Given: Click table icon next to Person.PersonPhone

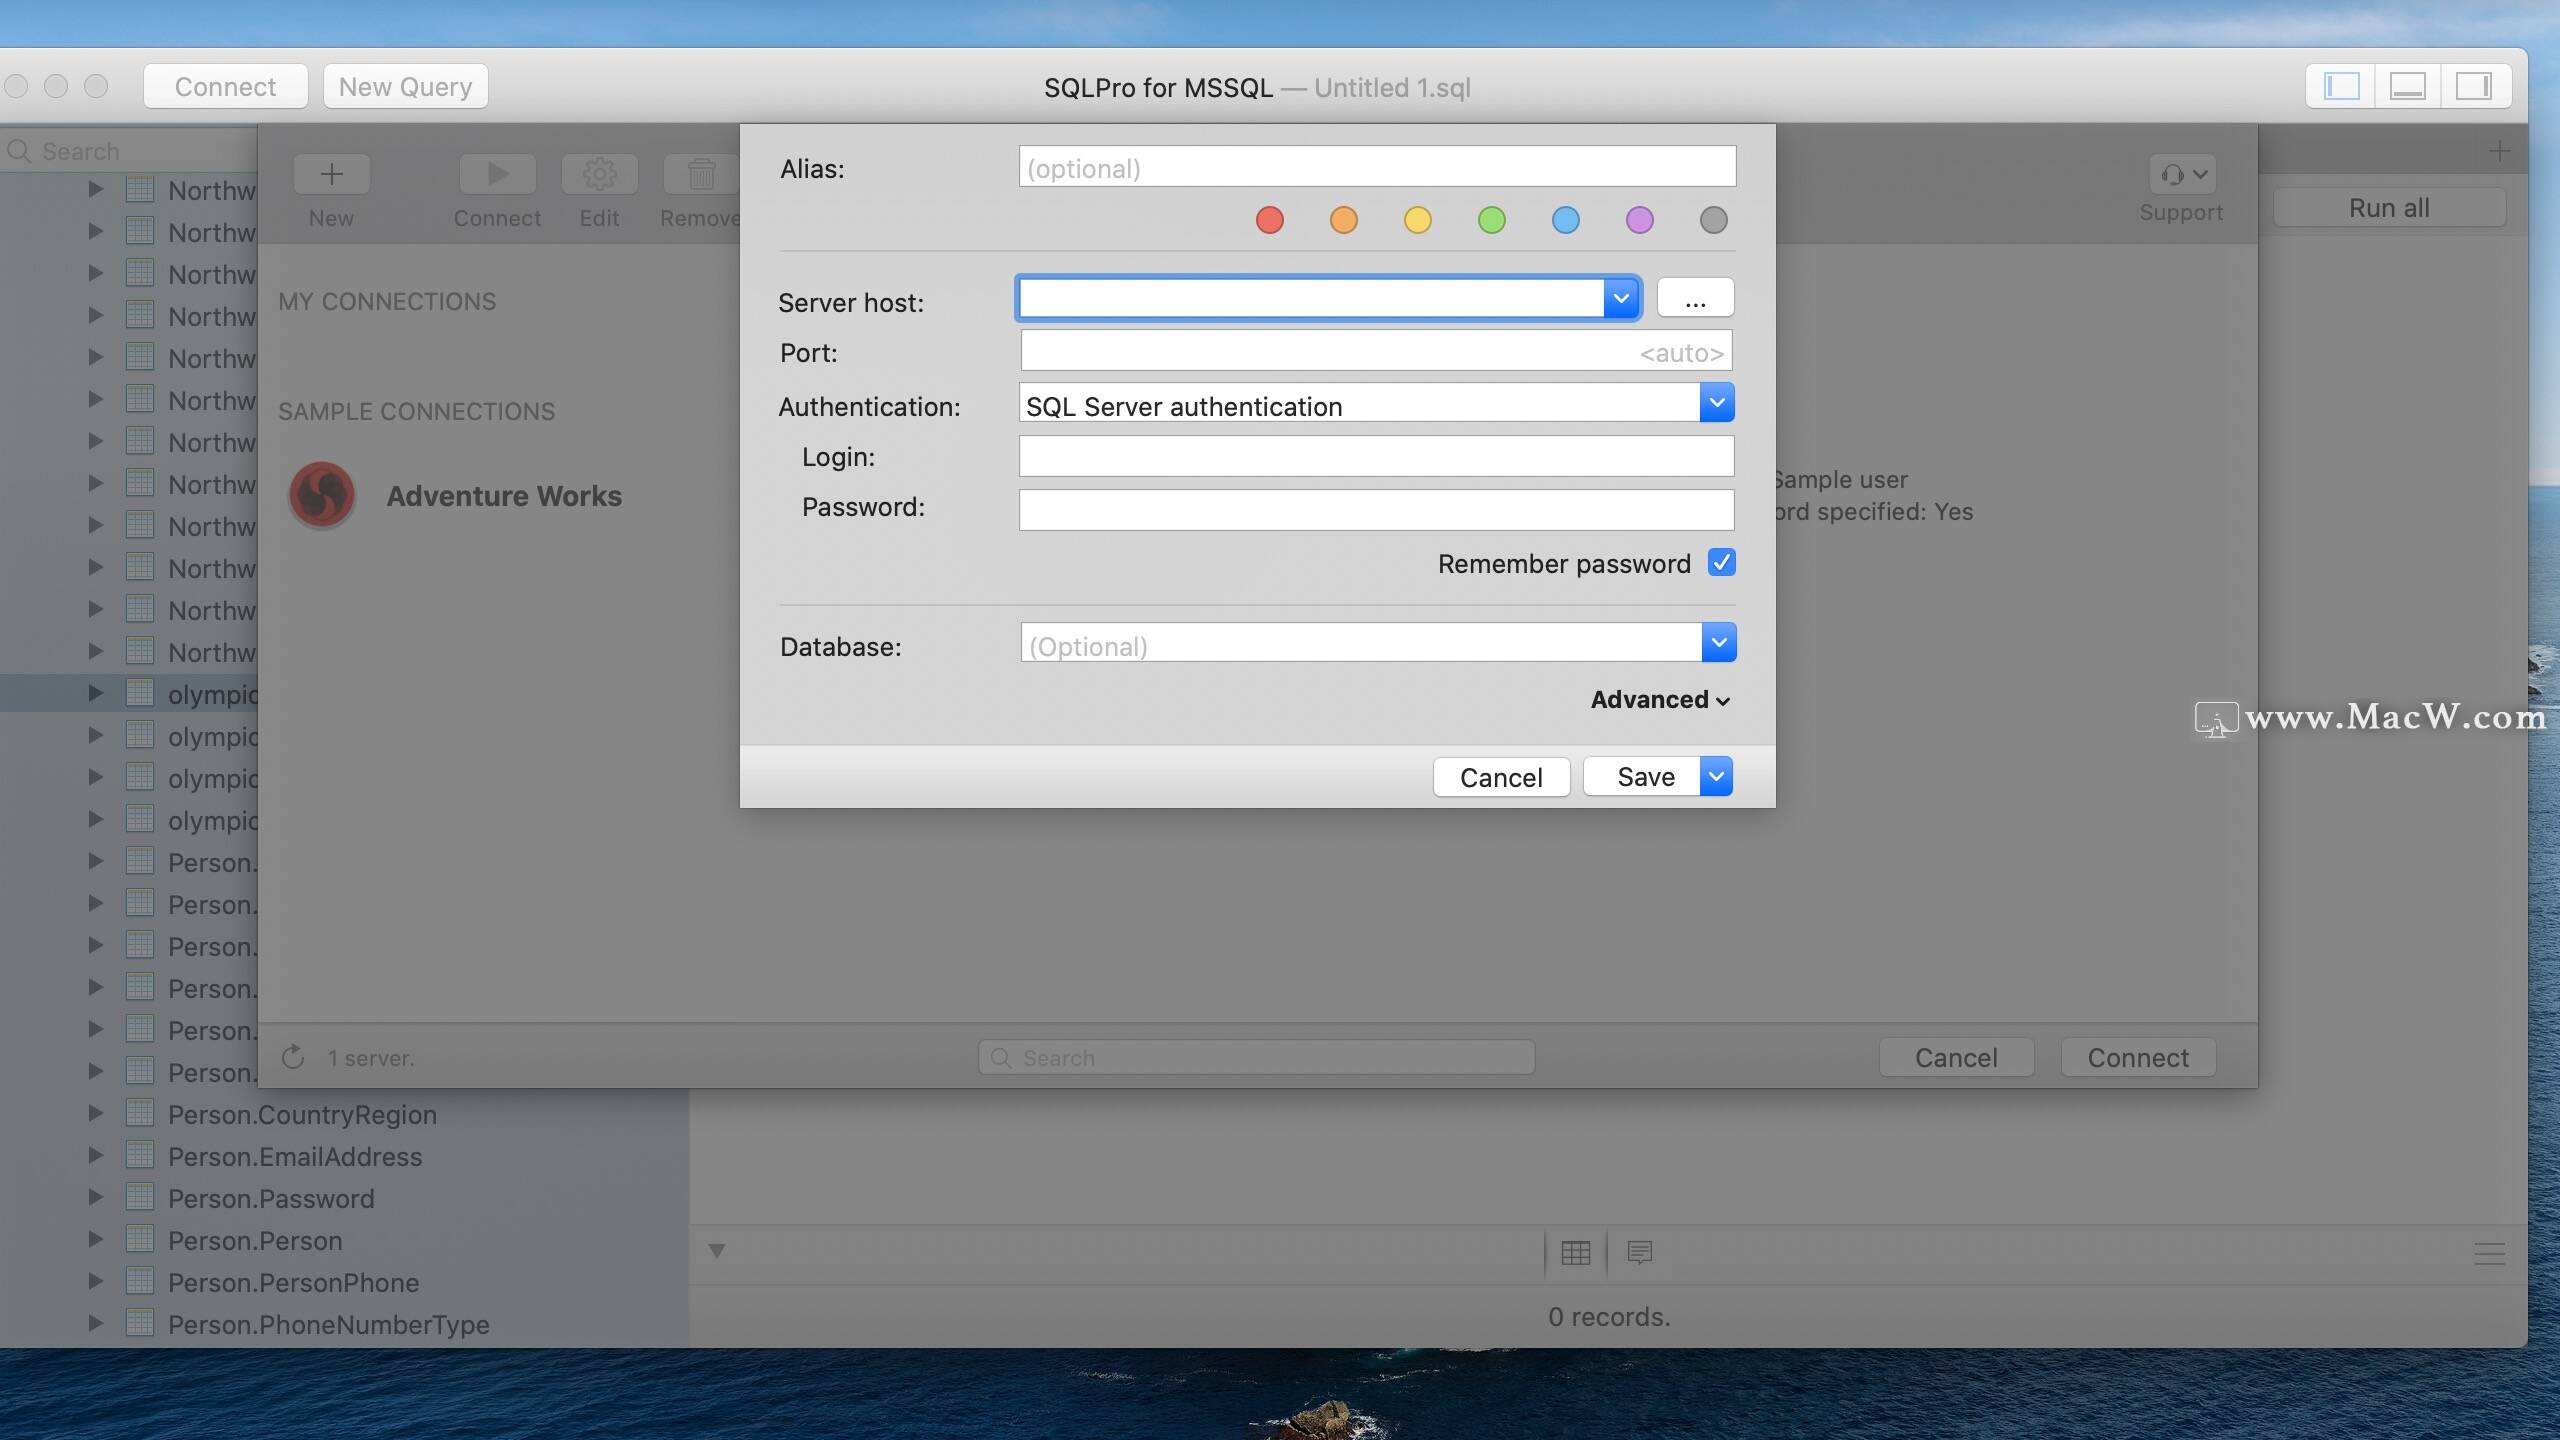Looking at the screenshot, I should pyautogui.click(x=140, y=1282).
